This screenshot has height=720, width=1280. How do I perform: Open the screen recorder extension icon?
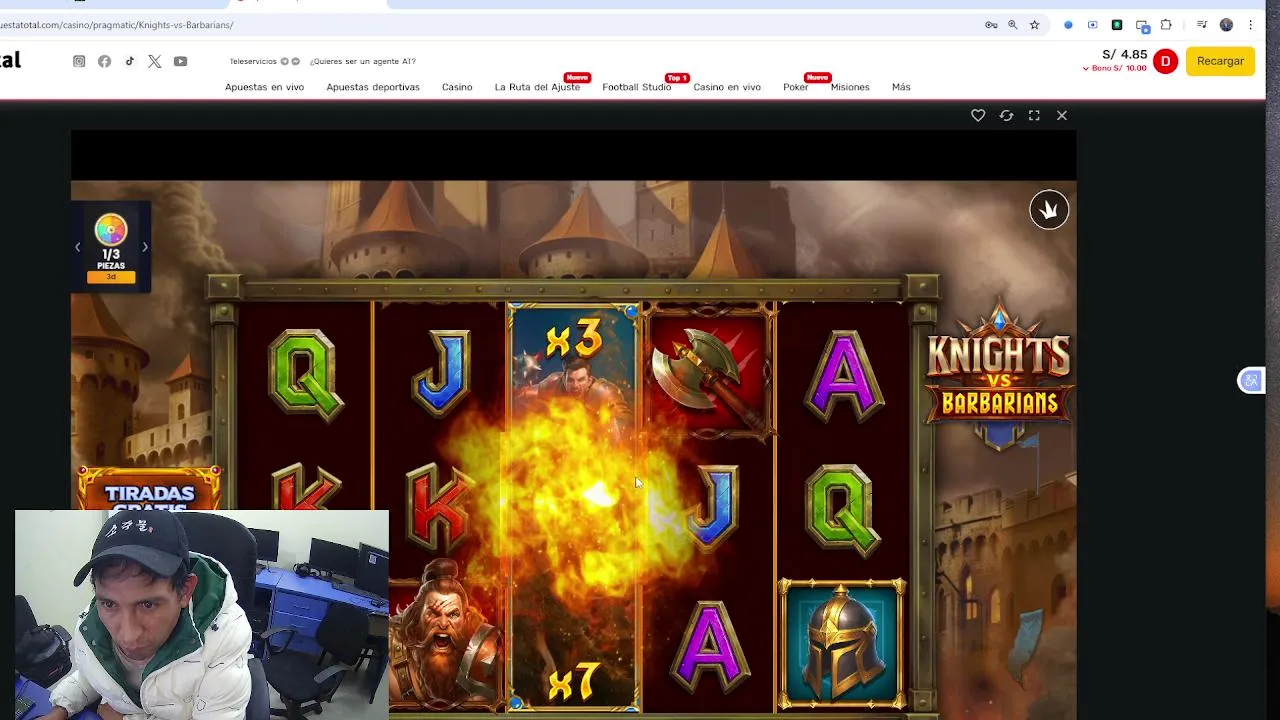tap(1093, 25)
